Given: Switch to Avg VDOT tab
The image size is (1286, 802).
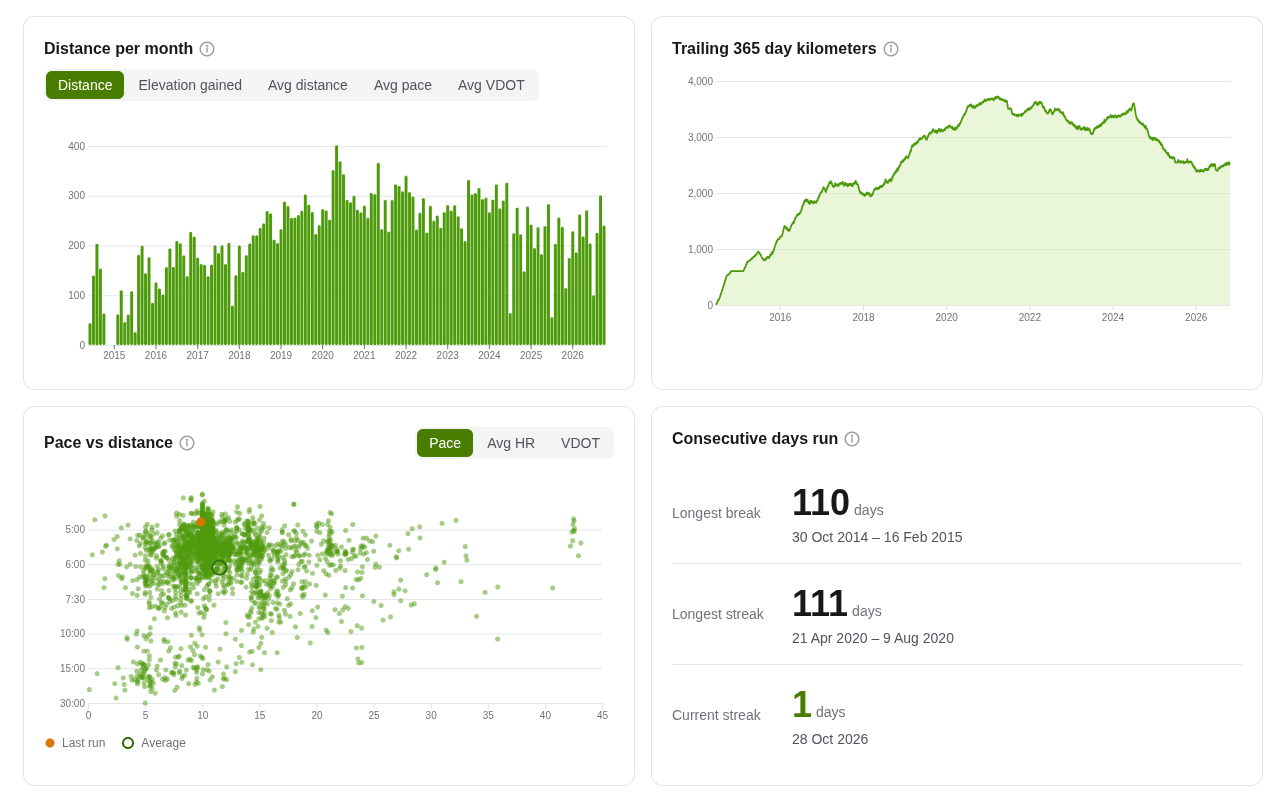Looking at the screenshot, I should pyautogui.click(x=491, y=85).
